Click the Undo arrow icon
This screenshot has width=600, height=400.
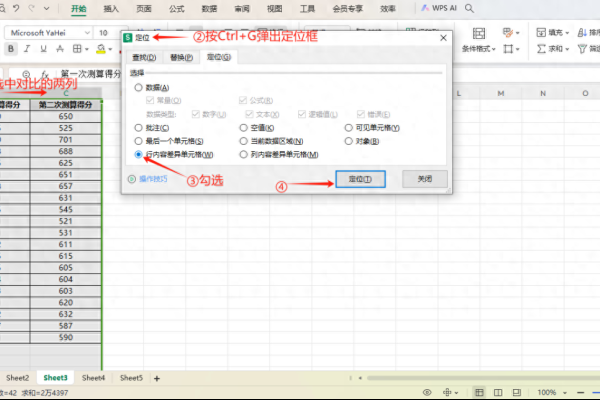coord(16,8)
